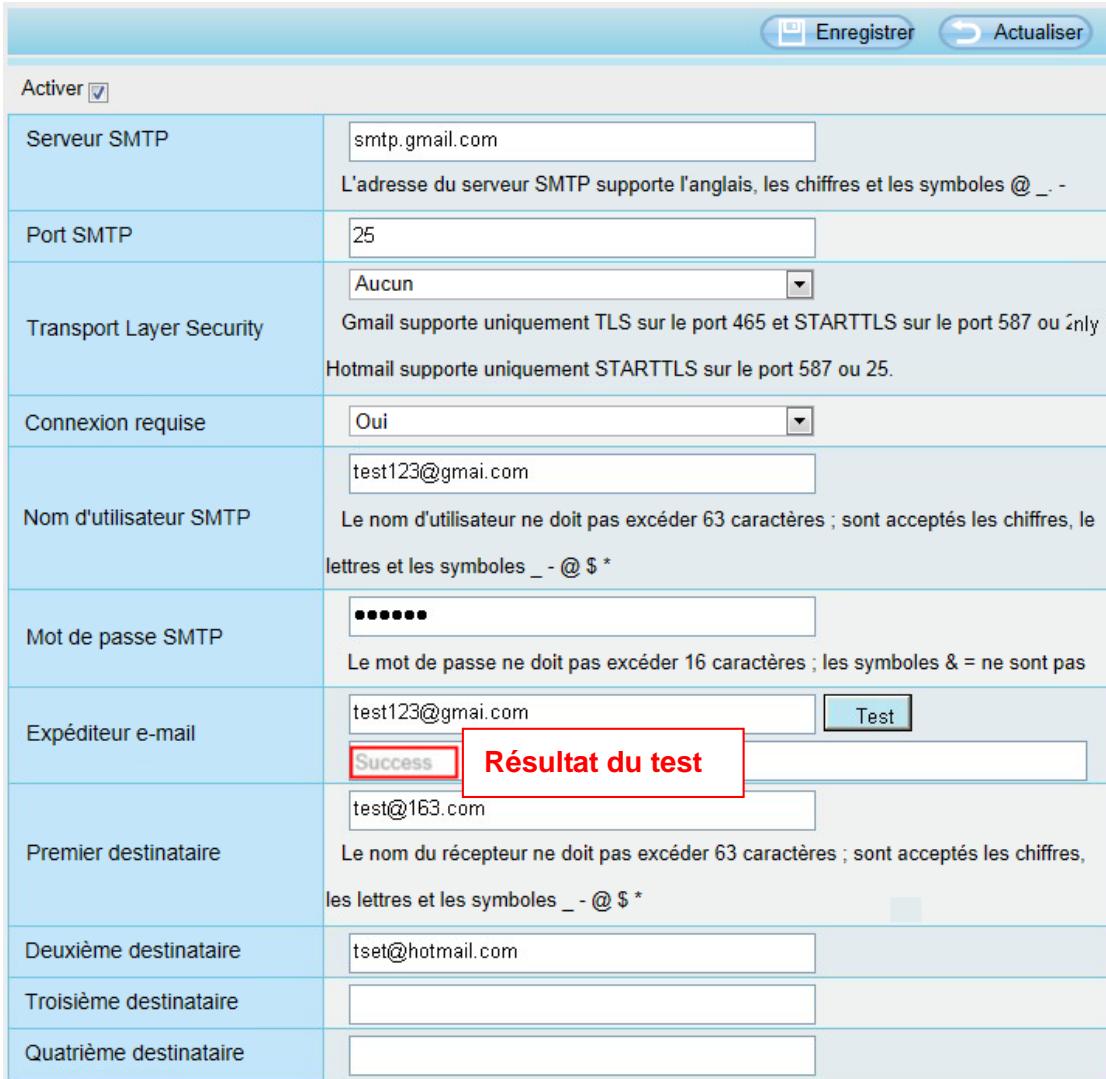Click the 'Expéditeur e-mail' label
This screenshot has height=1079, width=1106.
(111, 733)
